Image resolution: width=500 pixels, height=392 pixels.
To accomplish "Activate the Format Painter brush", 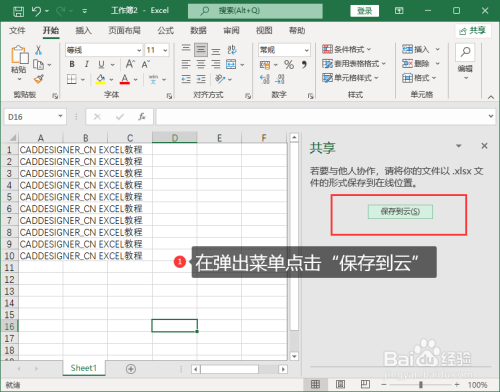I will tap(39, 79).
